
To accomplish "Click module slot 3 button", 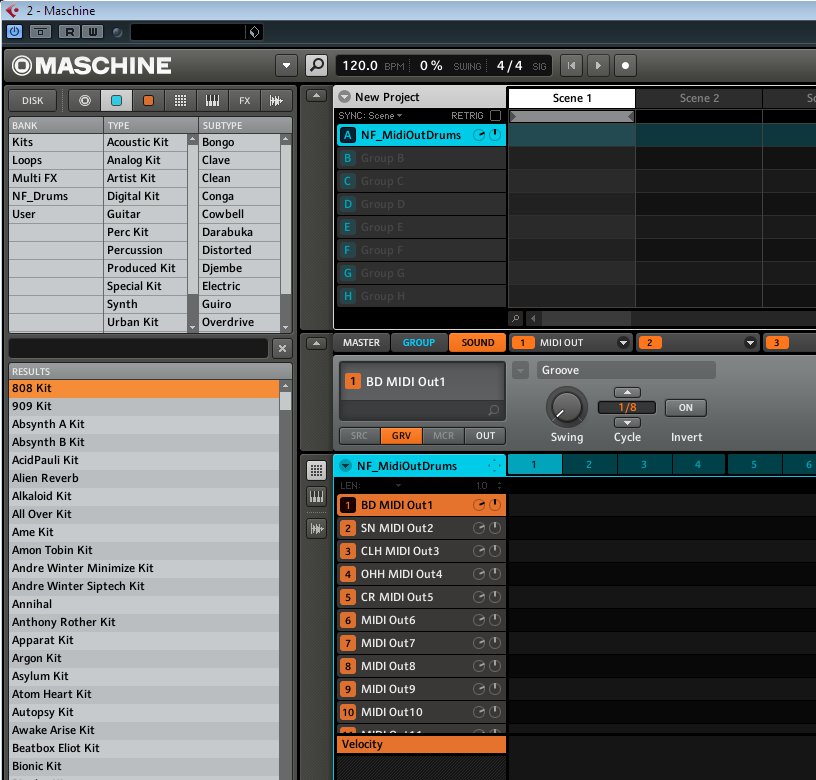I will pyautogui.click(x=776, y=342).
